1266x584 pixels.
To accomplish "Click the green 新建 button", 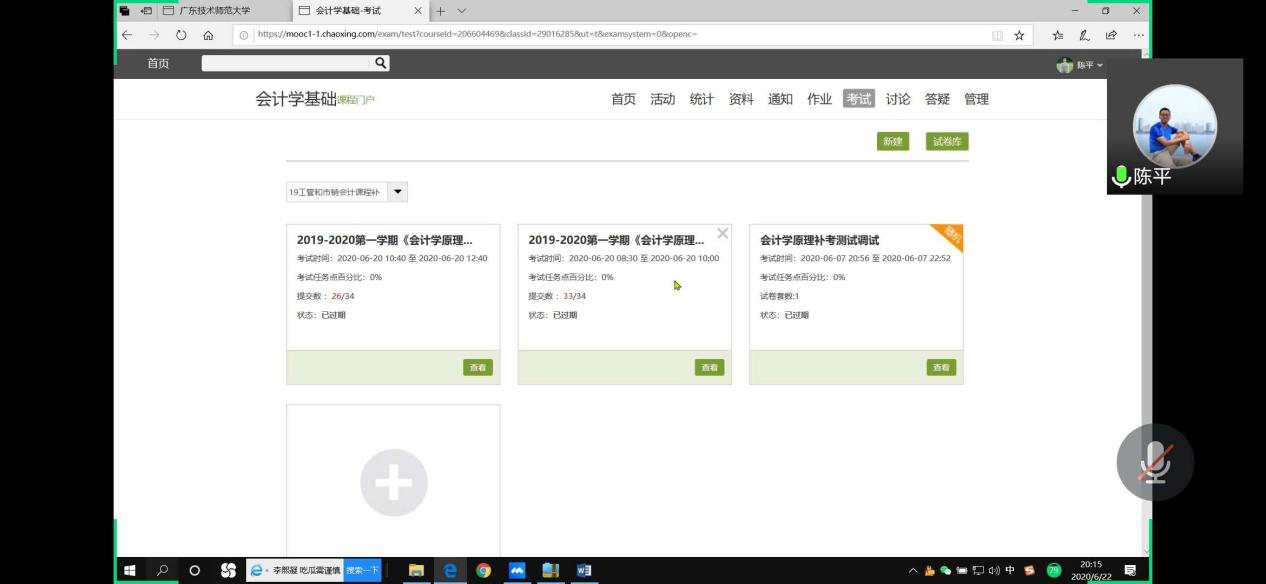I will click(892, 142).
